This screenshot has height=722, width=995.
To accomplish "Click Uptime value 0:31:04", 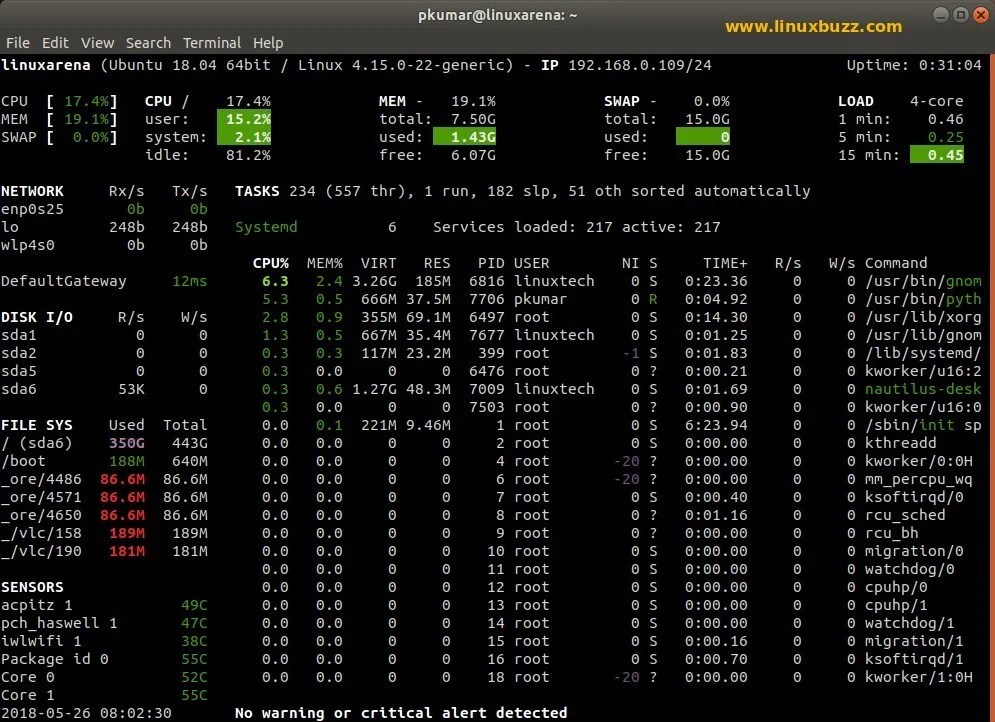I will tap(950, 65).
